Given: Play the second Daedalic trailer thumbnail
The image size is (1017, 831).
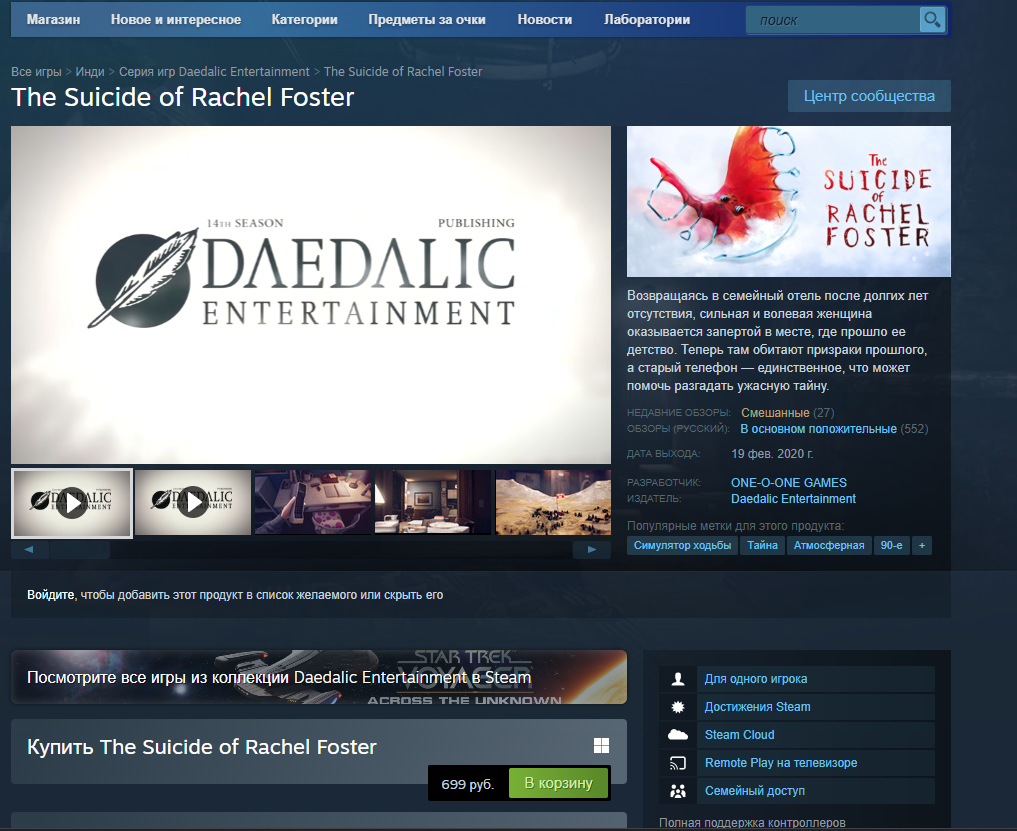Looking at the screenshot, I should [193, 503].
